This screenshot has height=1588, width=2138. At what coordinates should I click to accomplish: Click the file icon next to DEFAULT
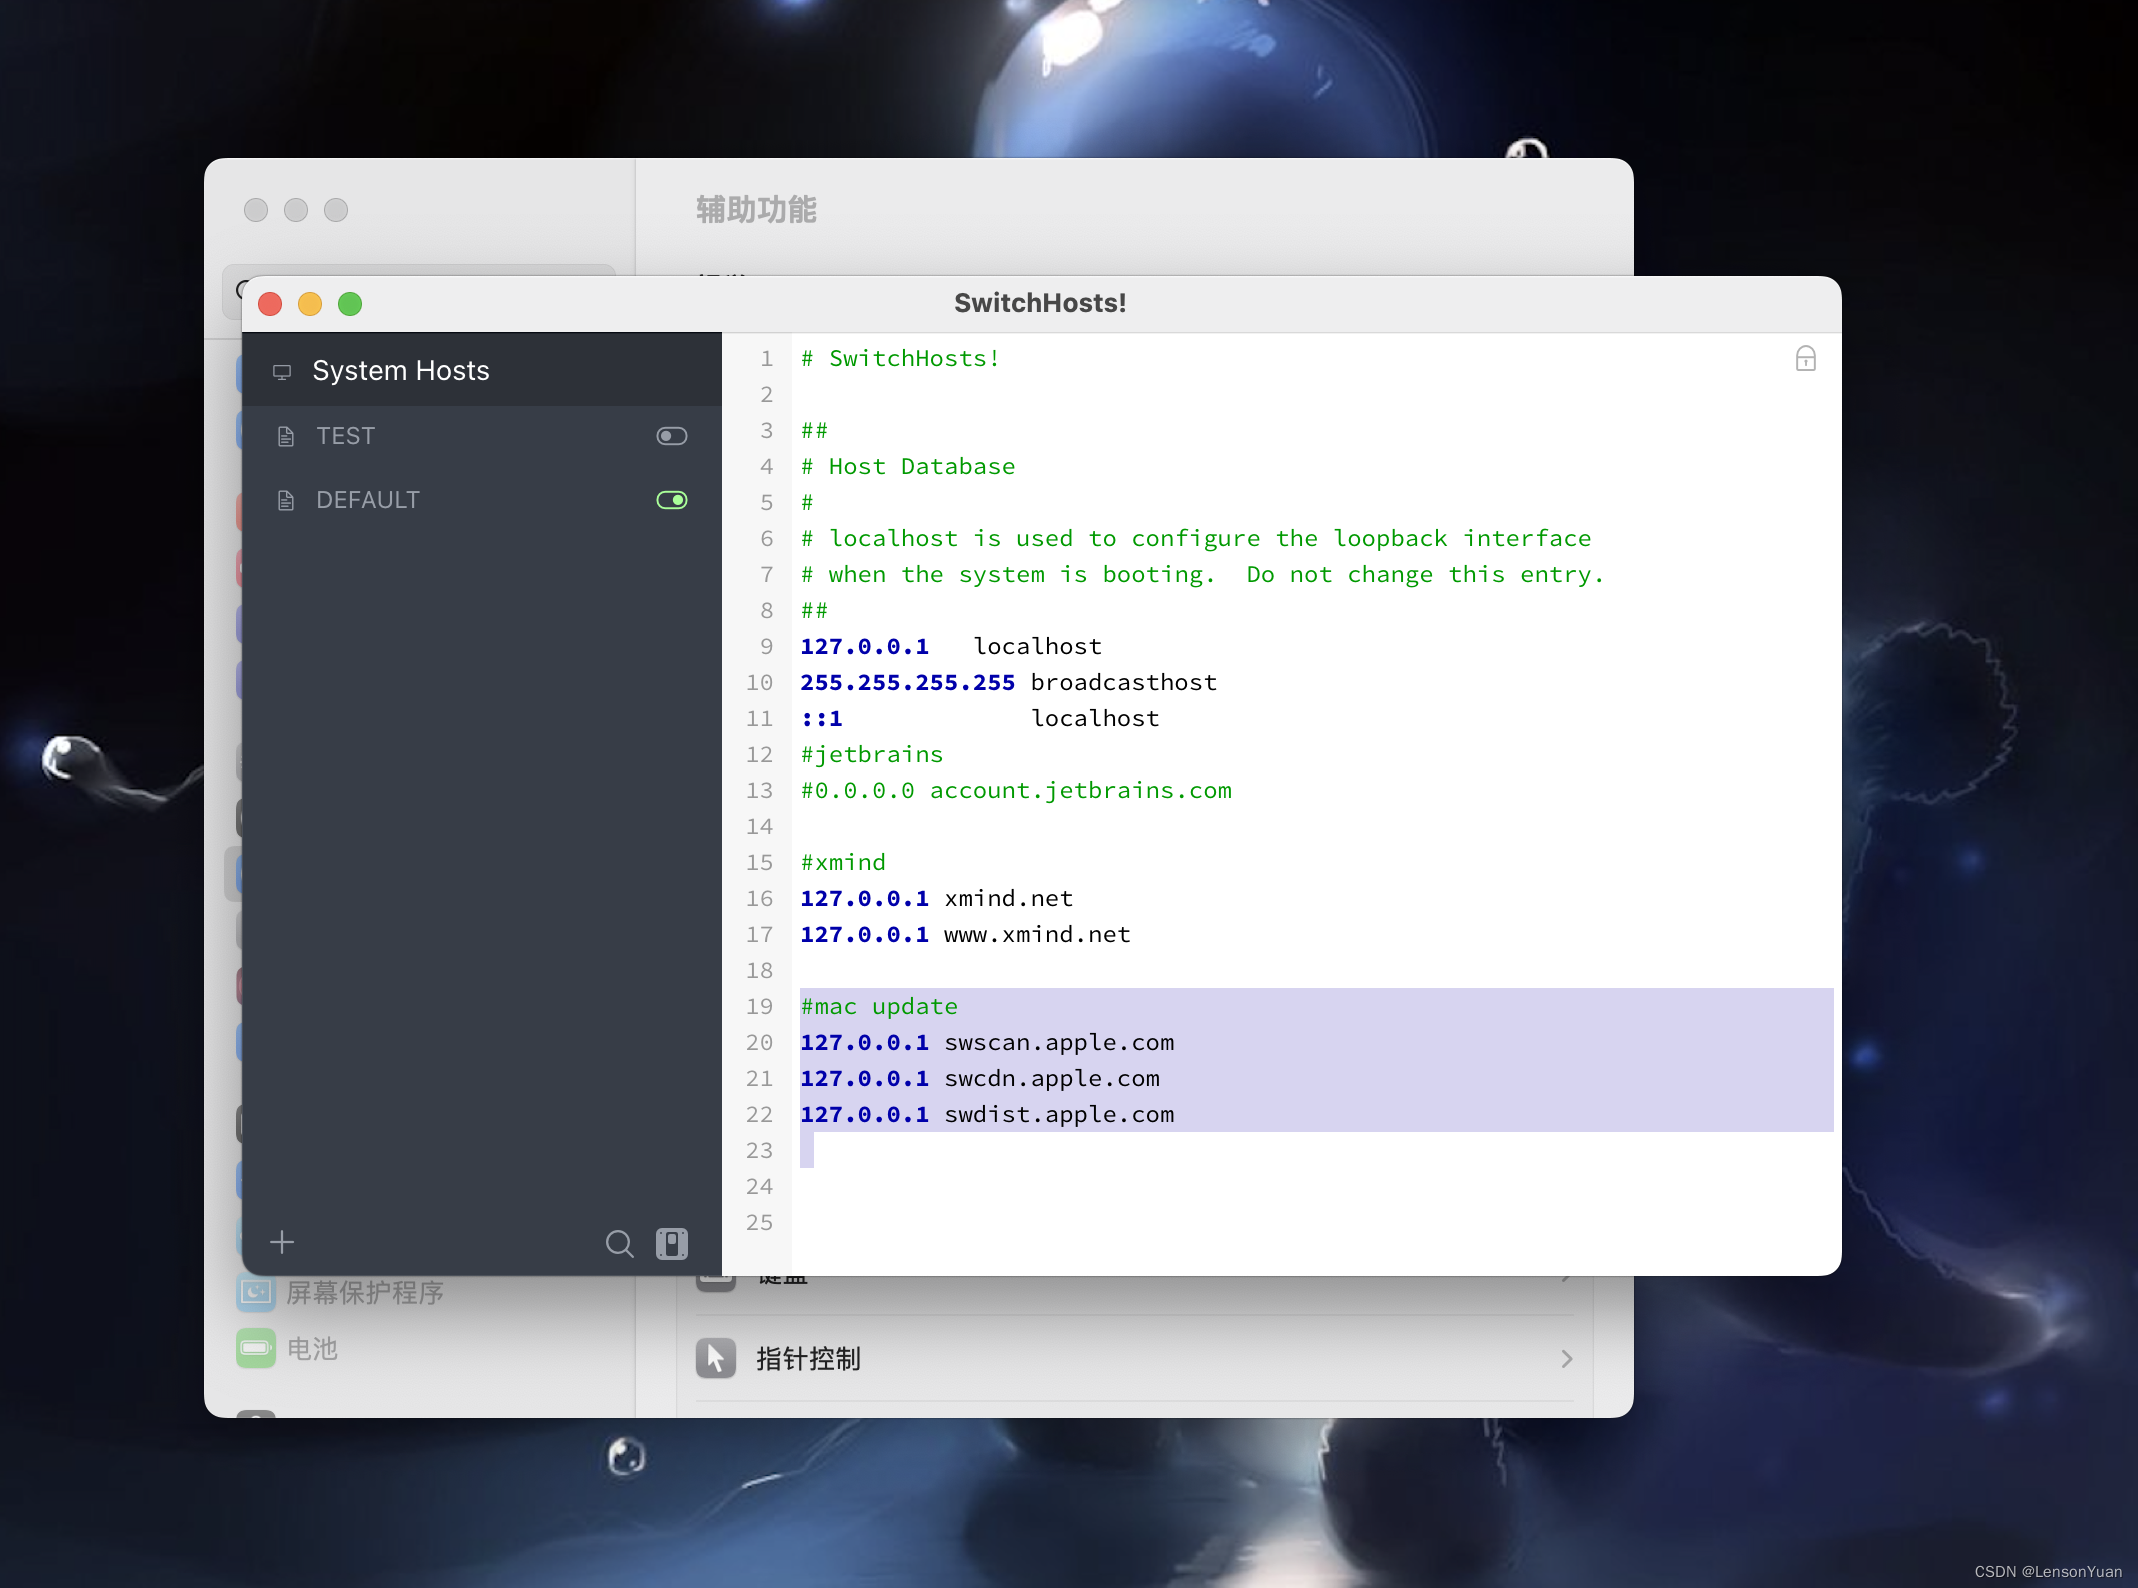[286, 501]
